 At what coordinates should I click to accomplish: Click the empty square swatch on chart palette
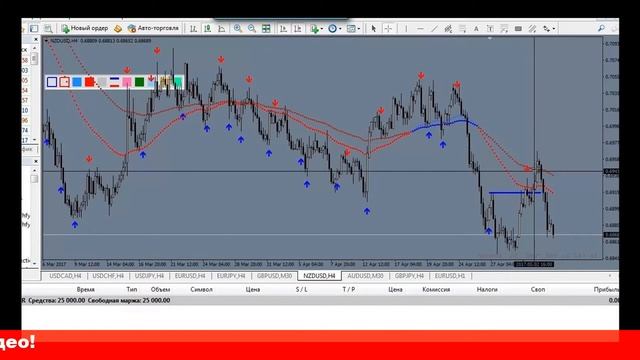[52, 82]
